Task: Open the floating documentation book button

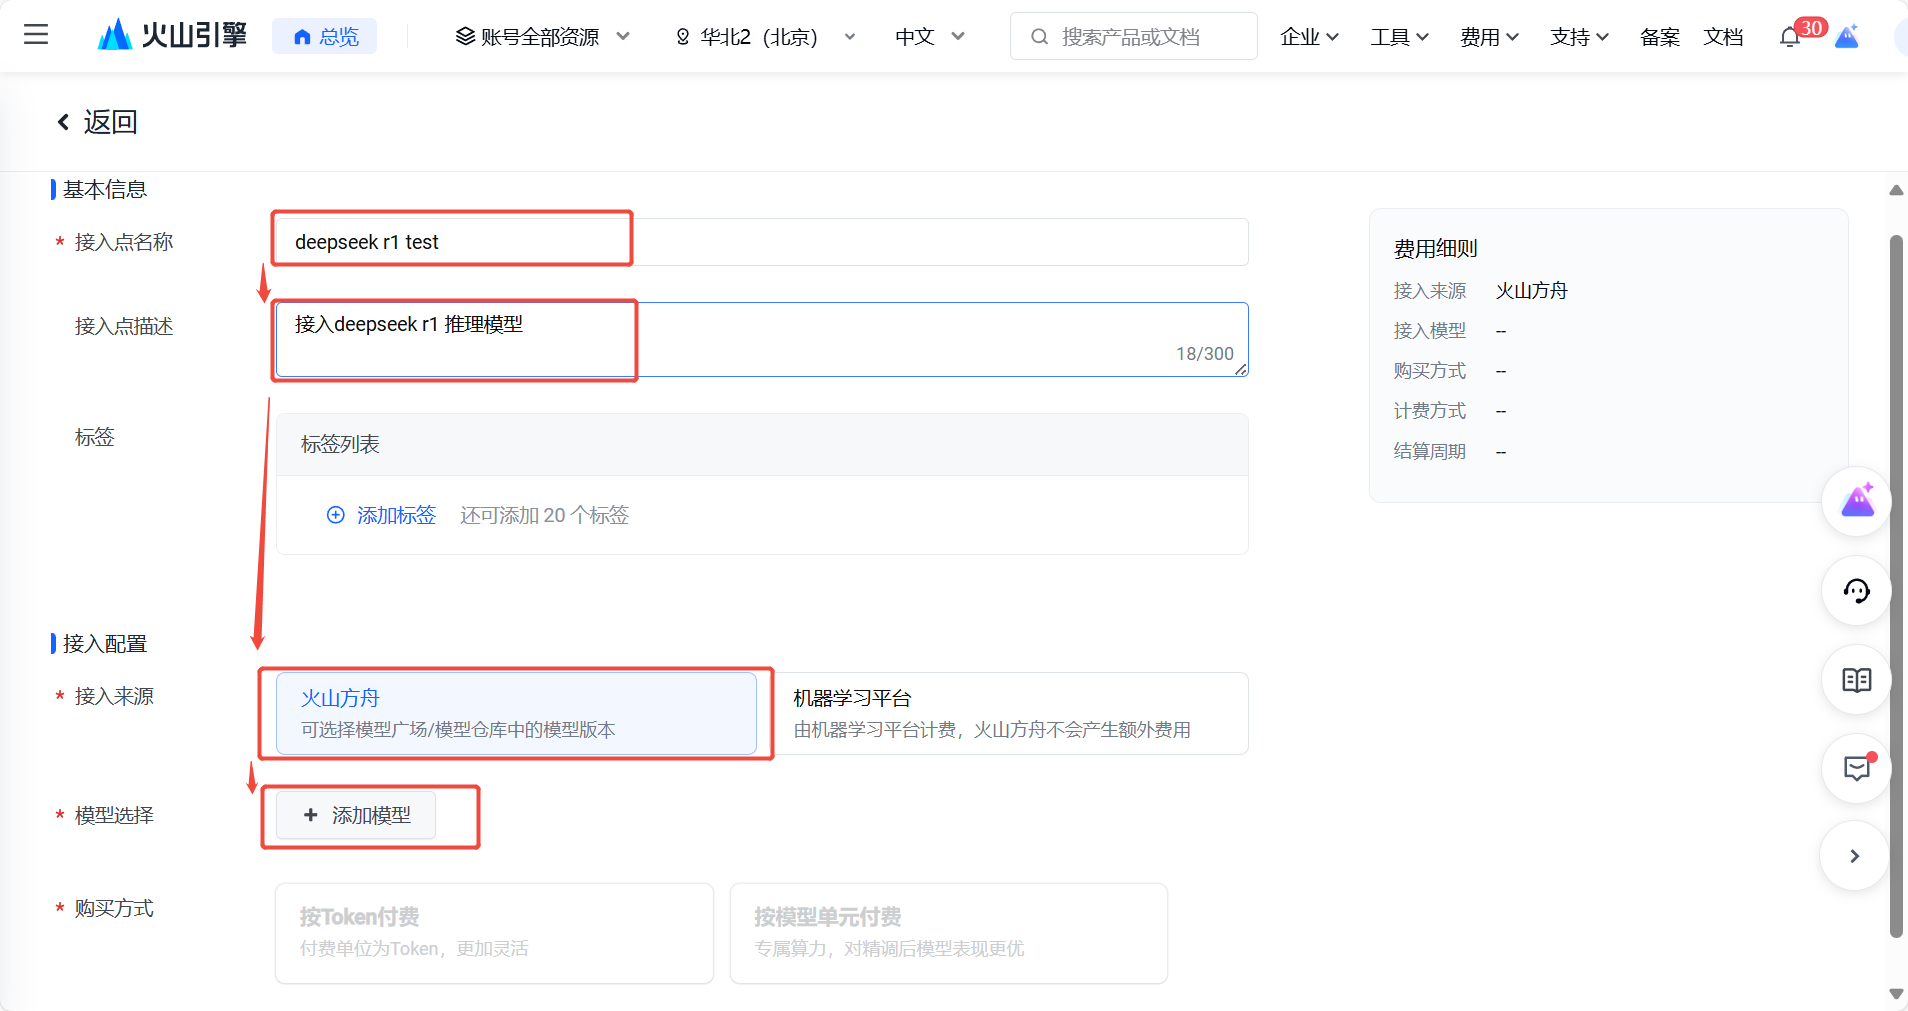Action: [1857, 680]
